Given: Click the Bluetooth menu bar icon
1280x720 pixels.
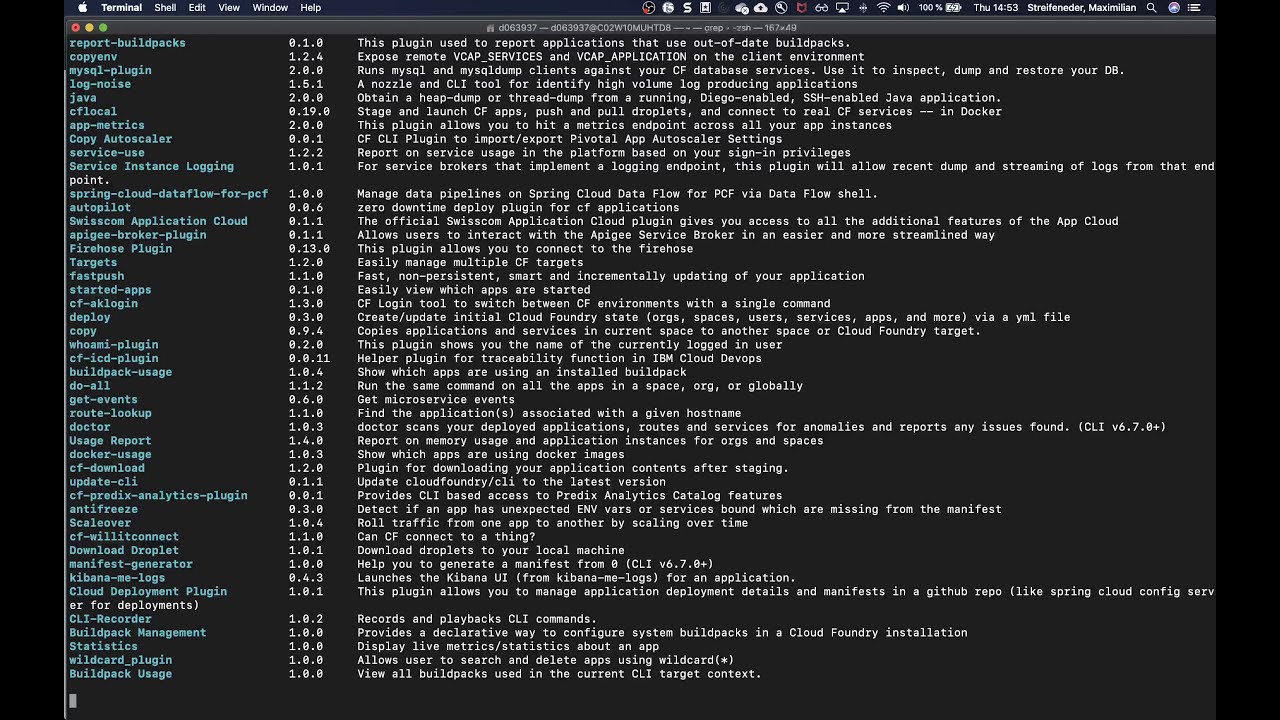Looking at the screenshot, I should (863, 7).
